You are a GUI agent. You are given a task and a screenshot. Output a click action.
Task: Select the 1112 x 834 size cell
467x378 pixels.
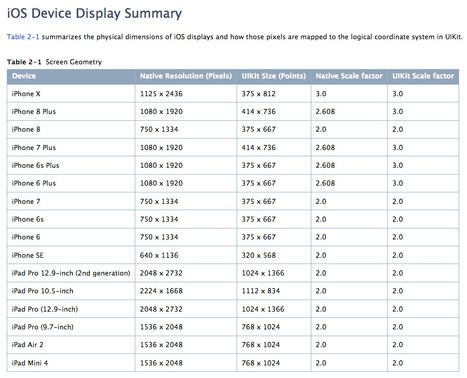(274, 291)
